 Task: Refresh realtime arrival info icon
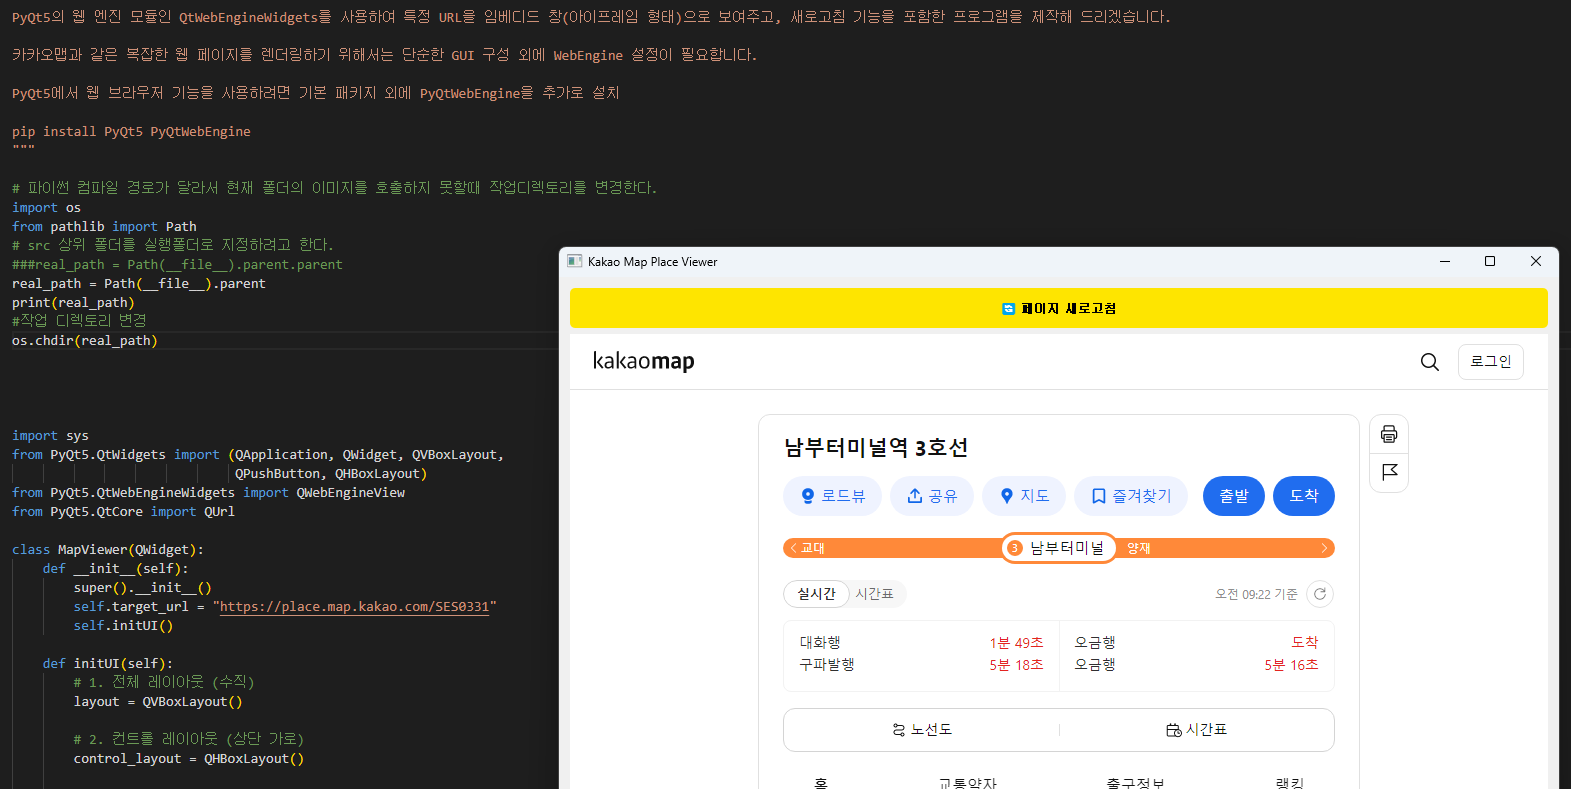pyautogui.click(x=1320, y=594)
